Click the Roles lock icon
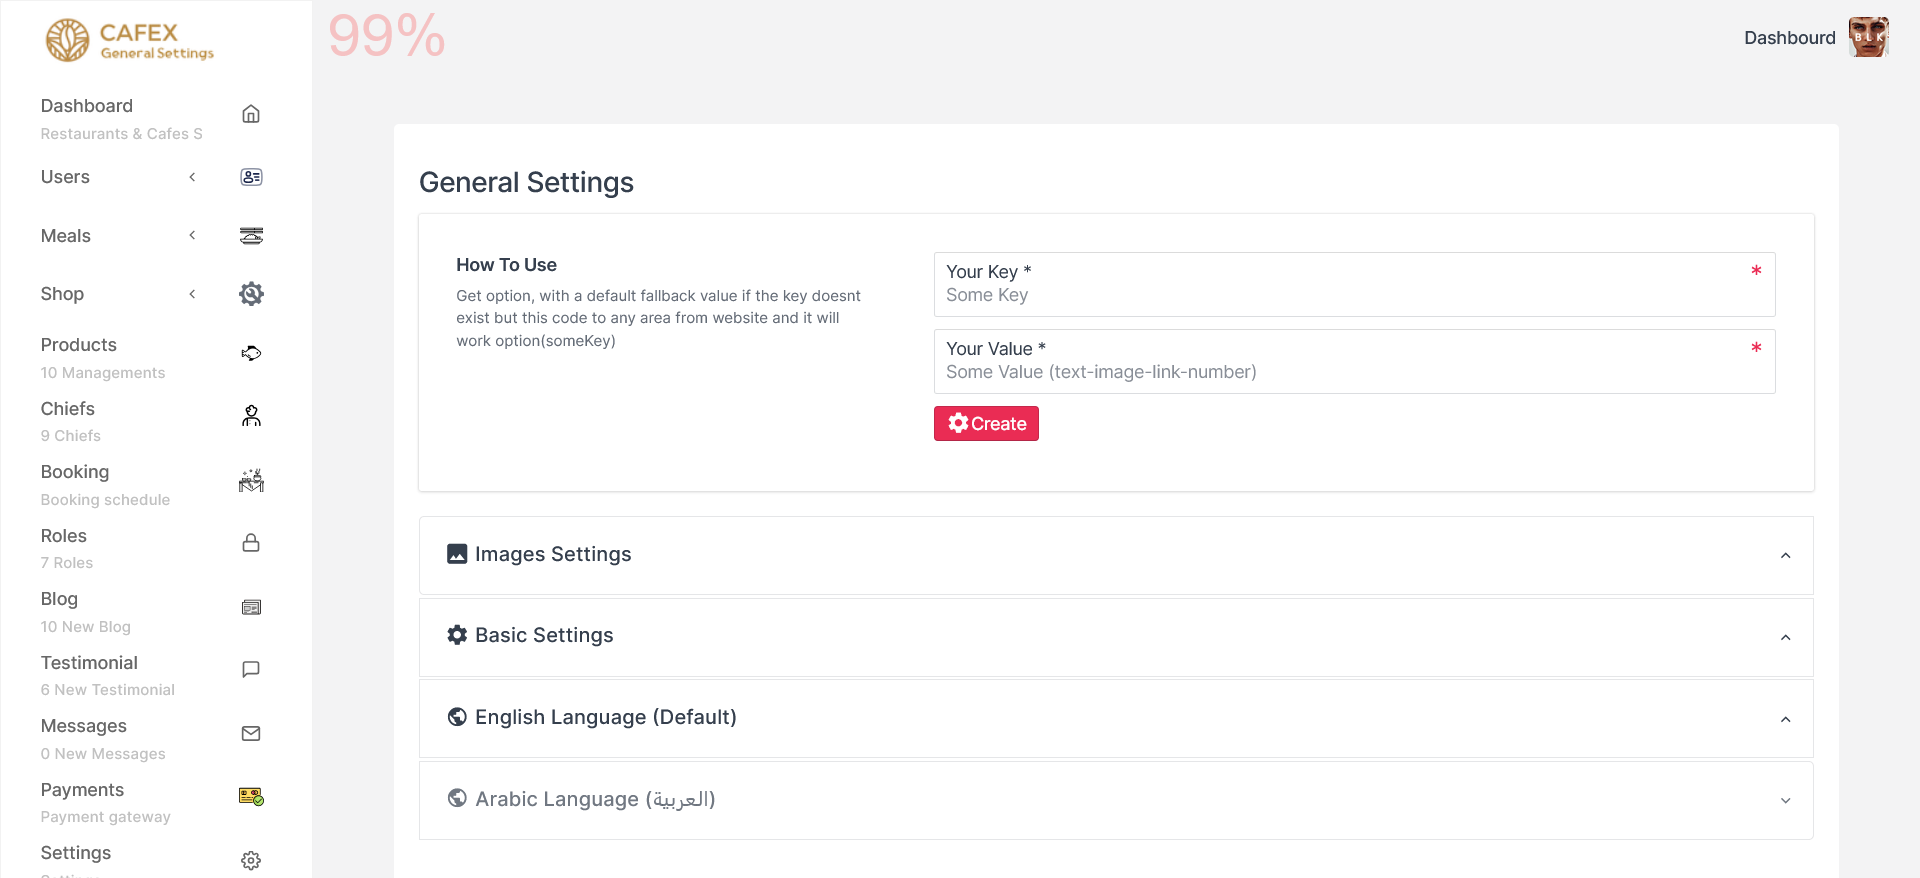 click(x=251, y=543)
